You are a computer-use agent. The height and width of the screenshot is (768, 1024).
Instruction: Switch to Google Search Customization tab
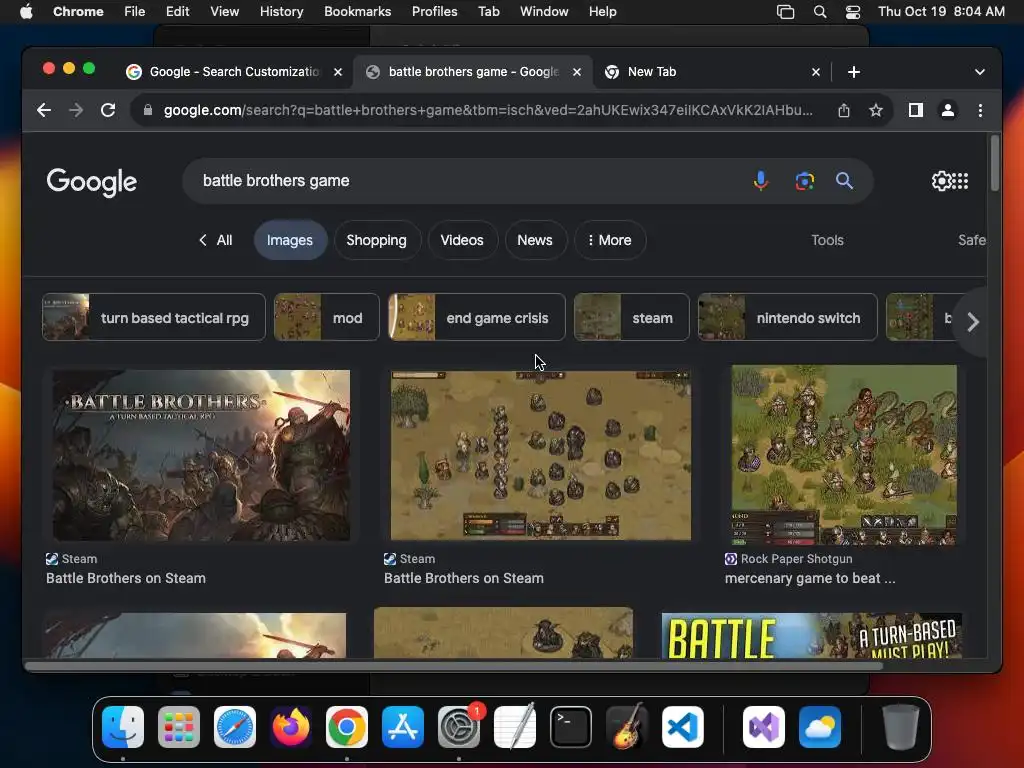(234, 72)
